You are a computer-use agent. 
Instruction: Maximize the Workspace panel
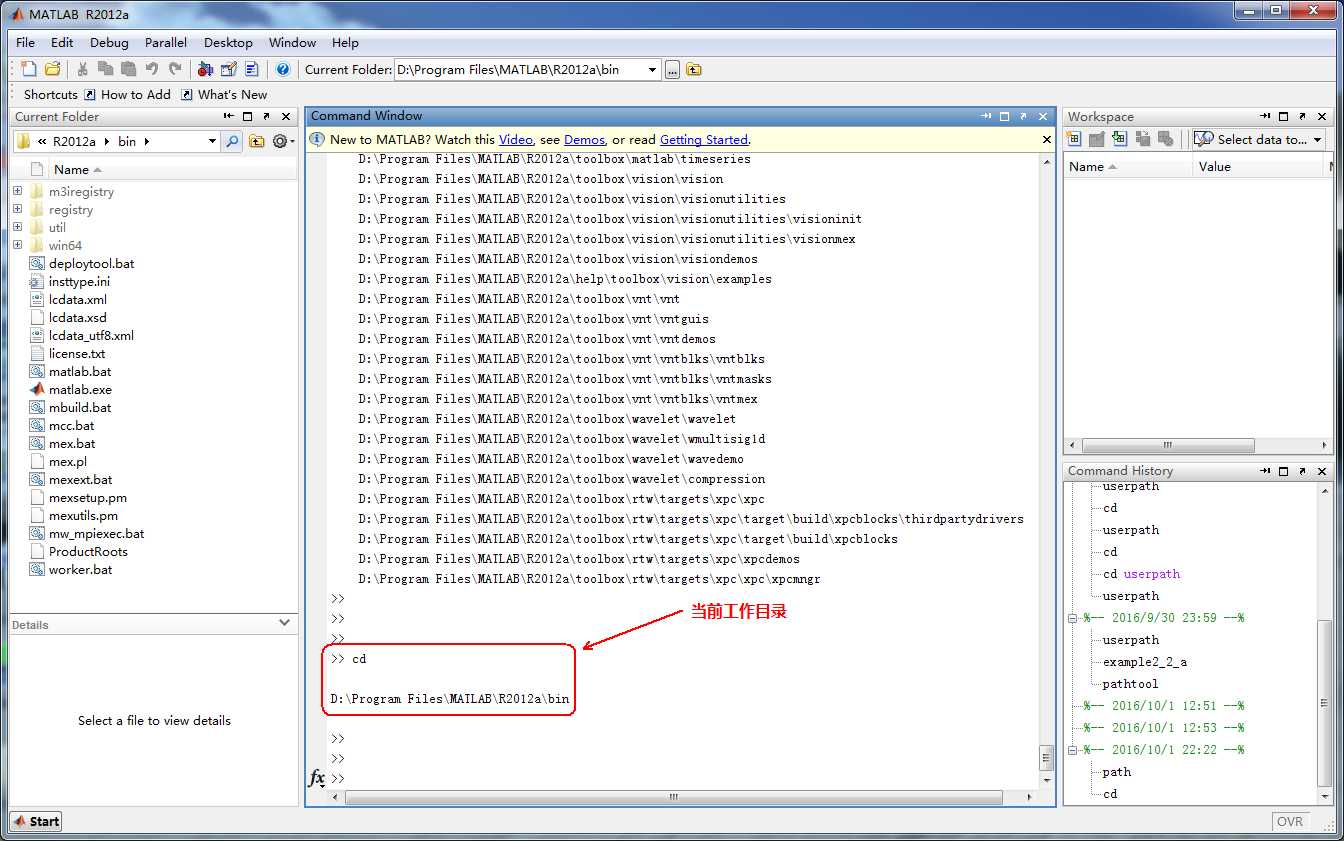pyautogui.click(x=1284, y=117)
